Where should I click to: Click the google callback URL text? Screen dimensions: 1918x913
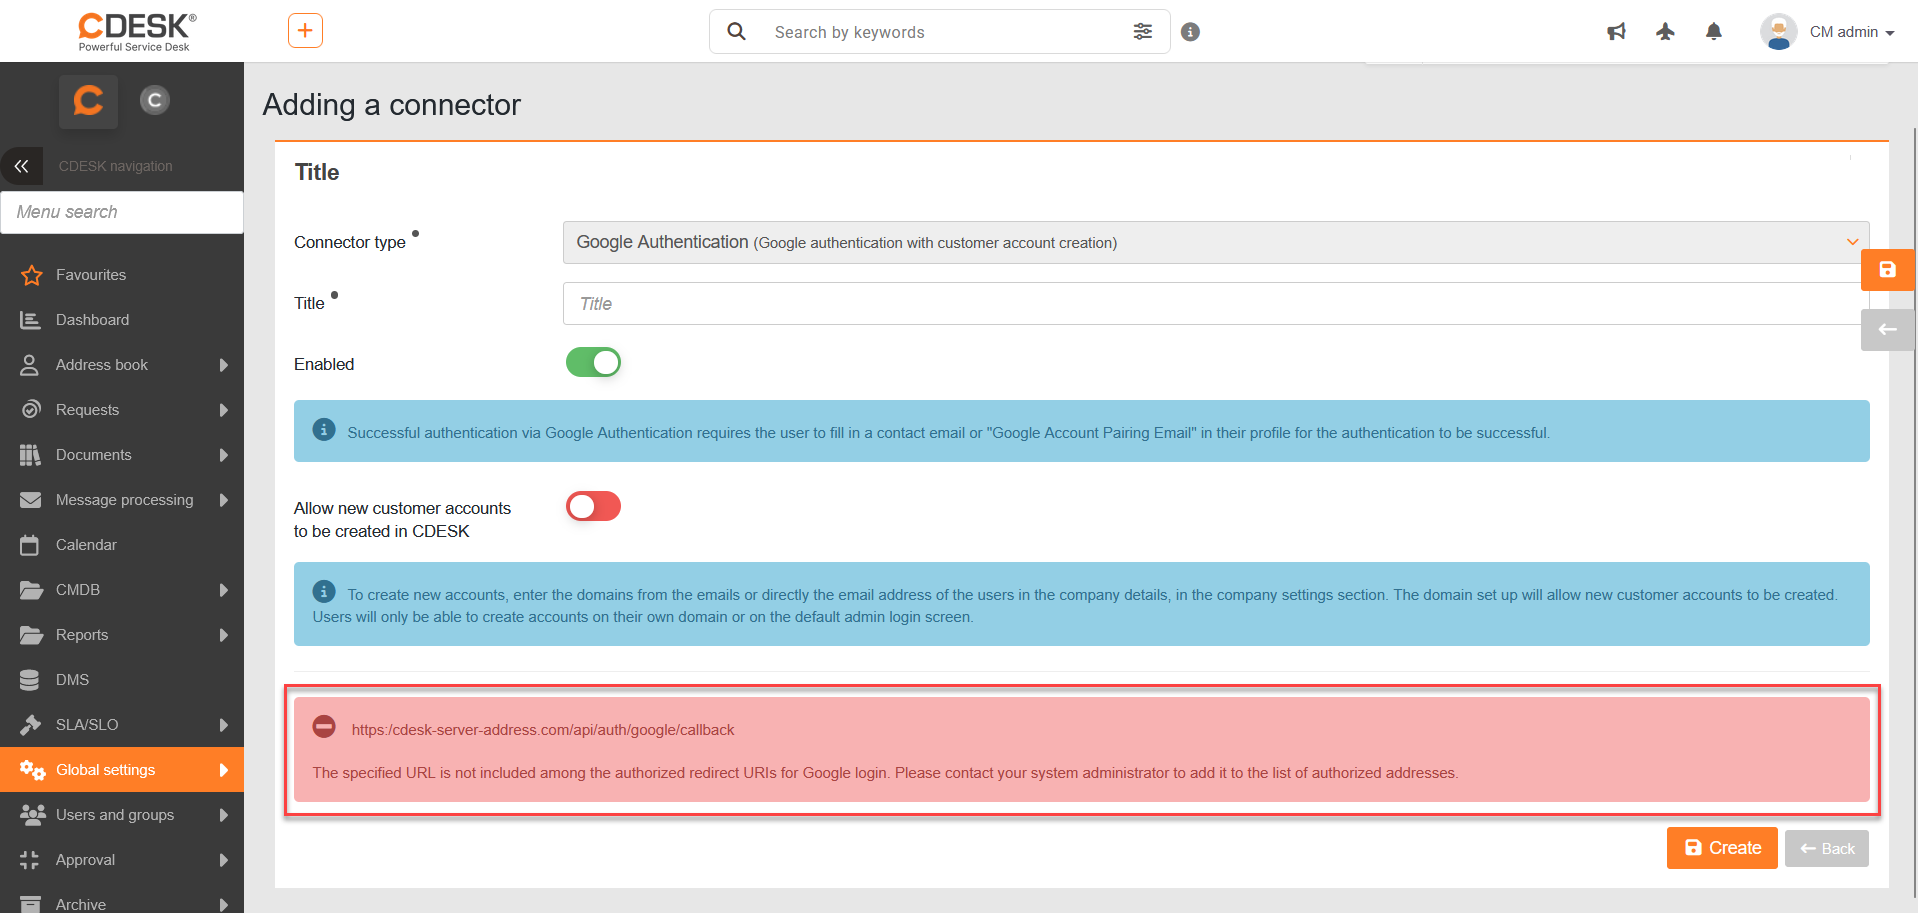pos(543,730)
